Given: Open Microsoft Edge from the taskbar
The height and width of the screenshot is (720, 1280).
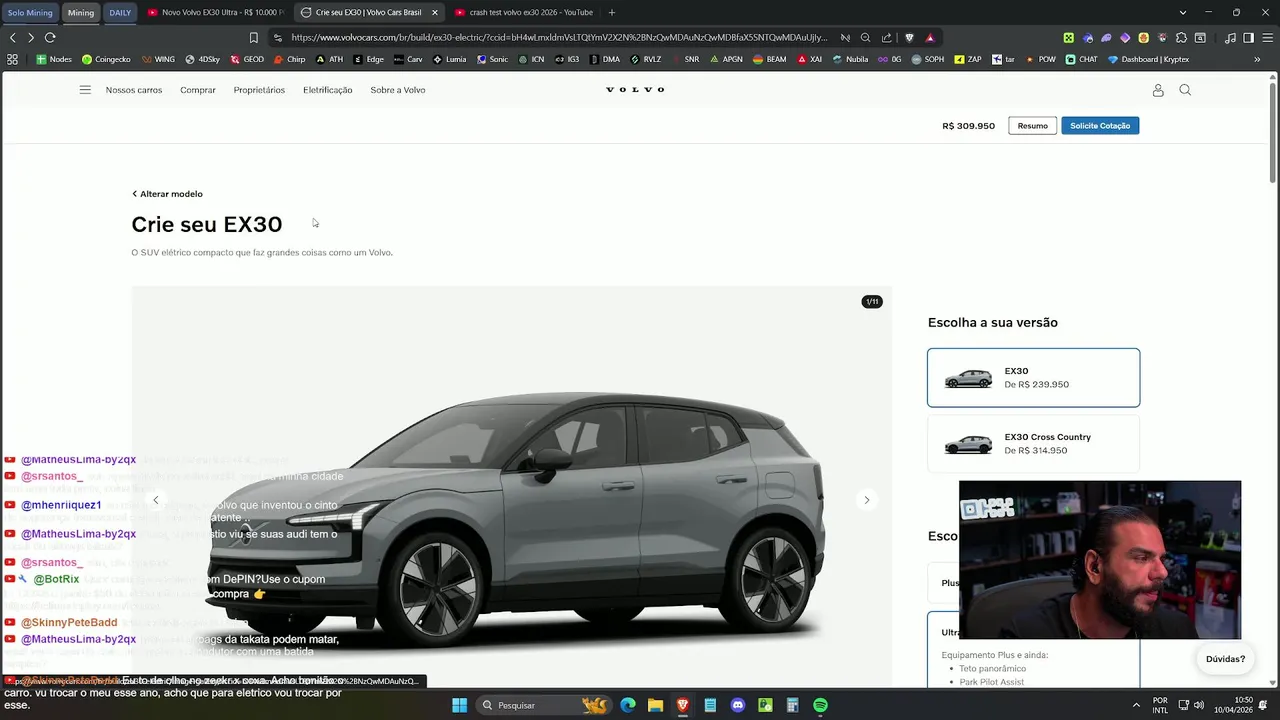Looking at the screenshot, I should pos(628,705).
